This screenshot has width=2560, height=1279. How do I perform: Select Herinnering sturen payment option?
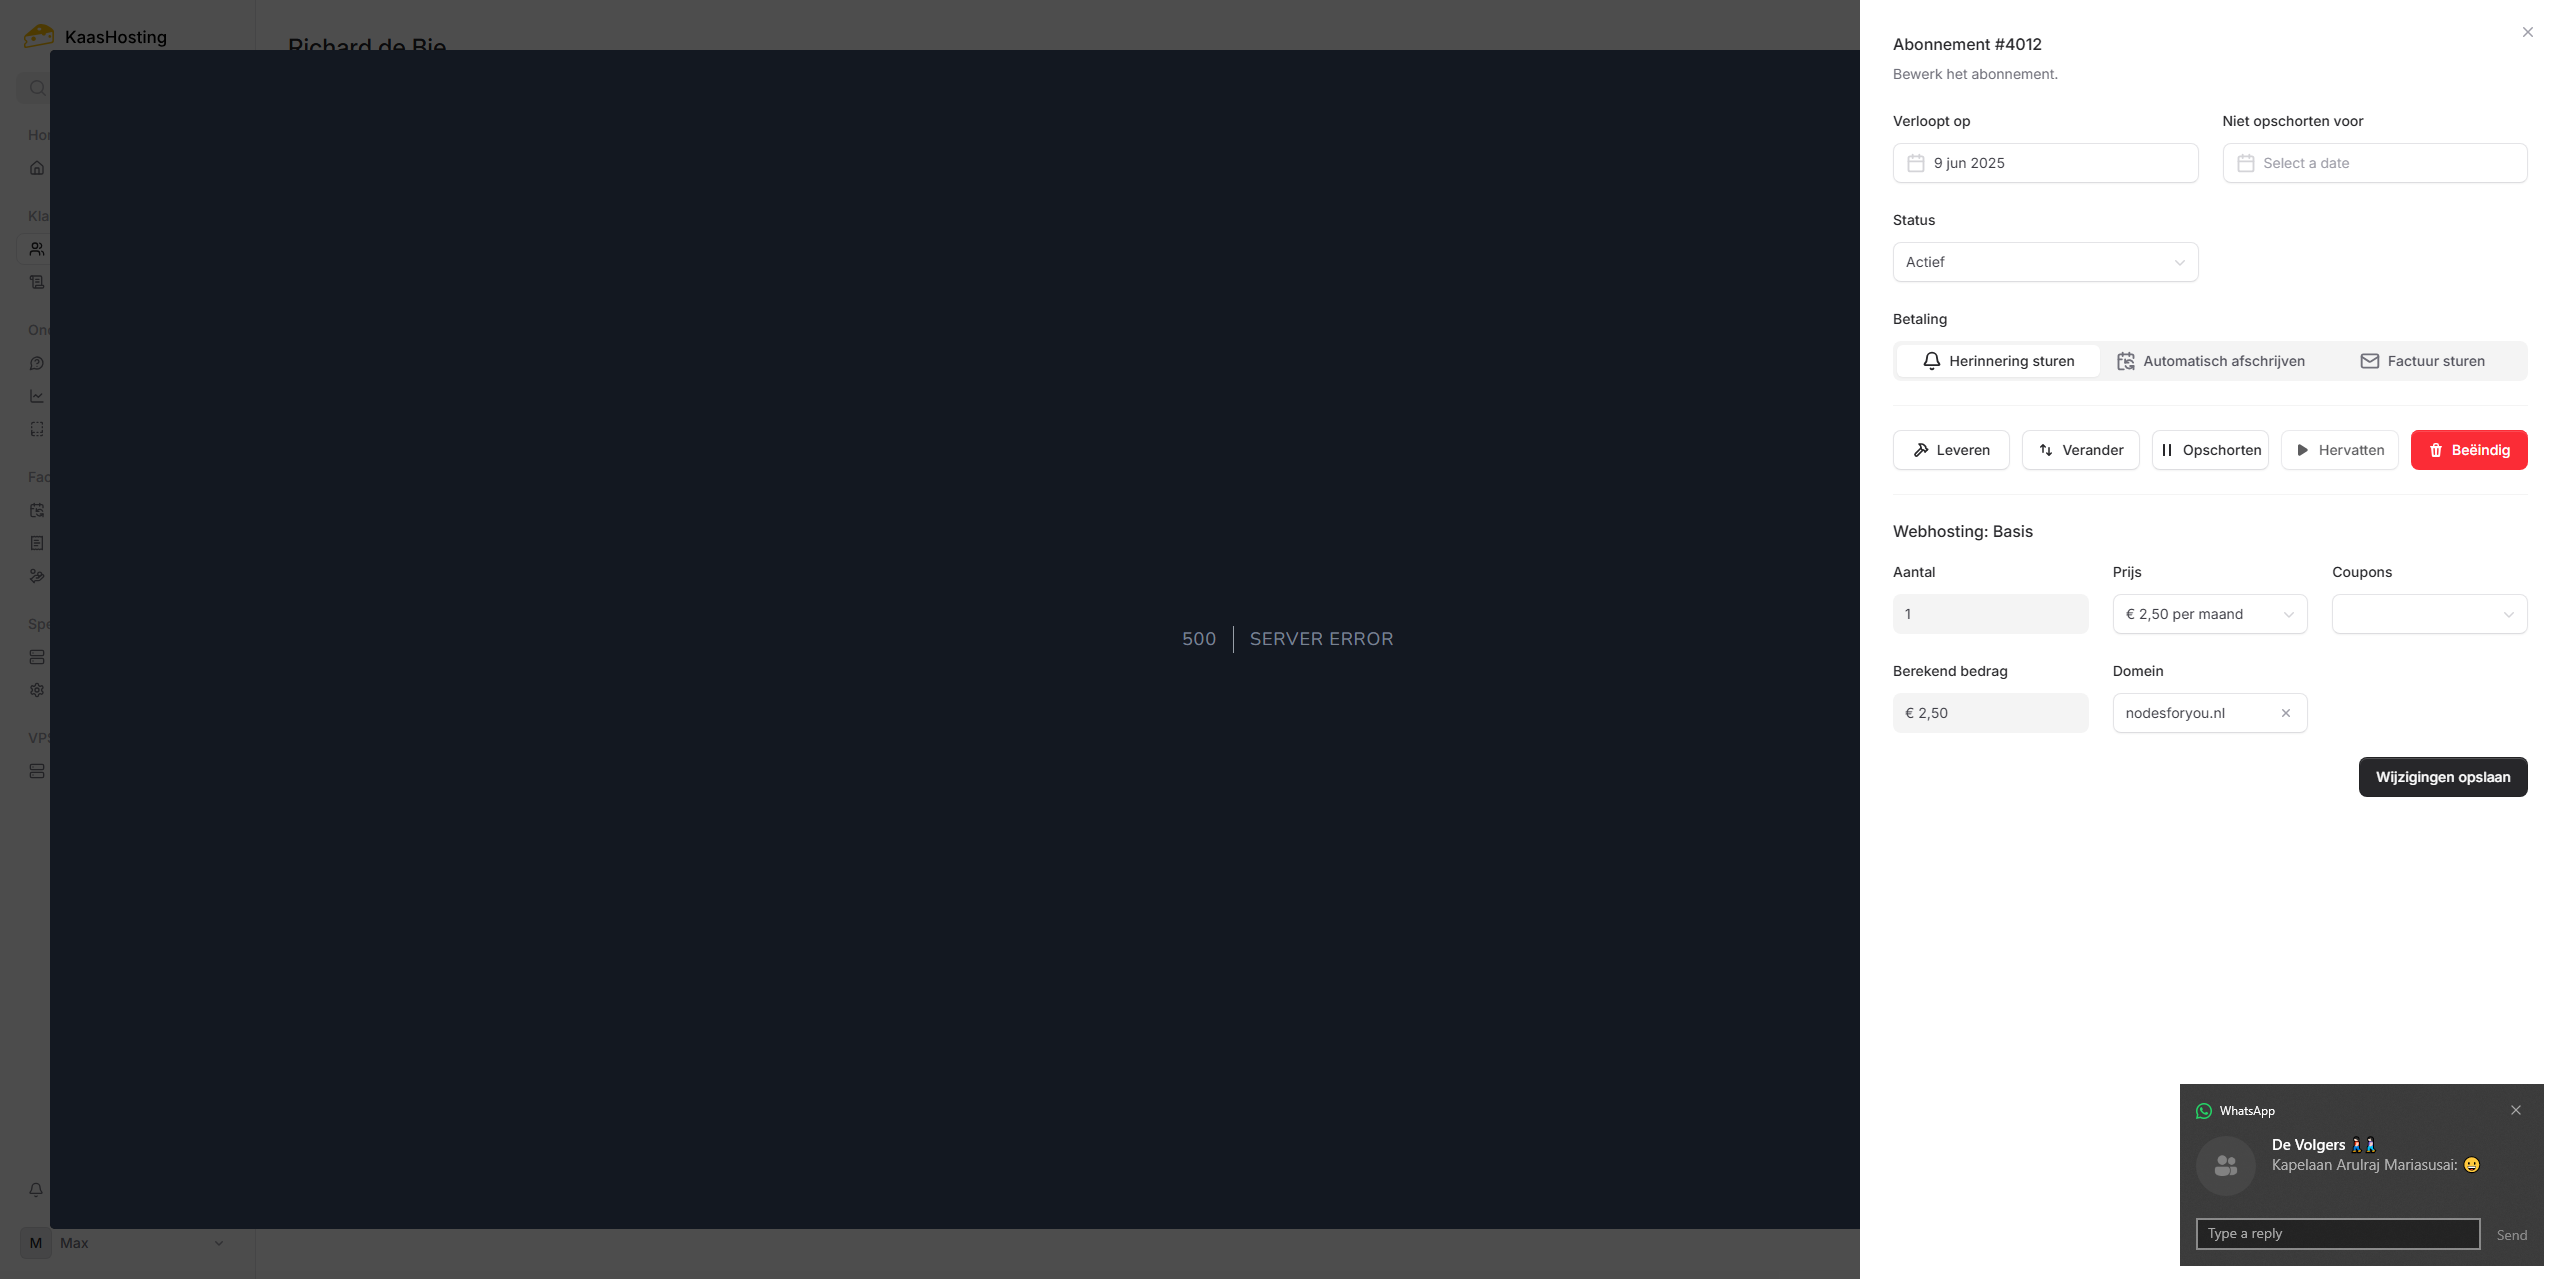1997,361
